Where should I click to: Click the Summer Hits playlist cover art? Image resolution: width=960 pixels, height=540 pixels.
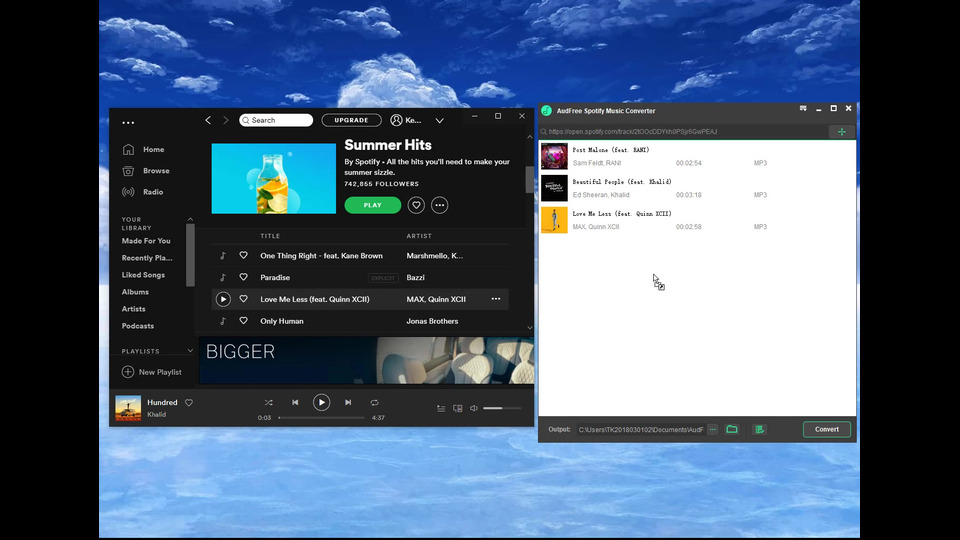pos(274,178)
